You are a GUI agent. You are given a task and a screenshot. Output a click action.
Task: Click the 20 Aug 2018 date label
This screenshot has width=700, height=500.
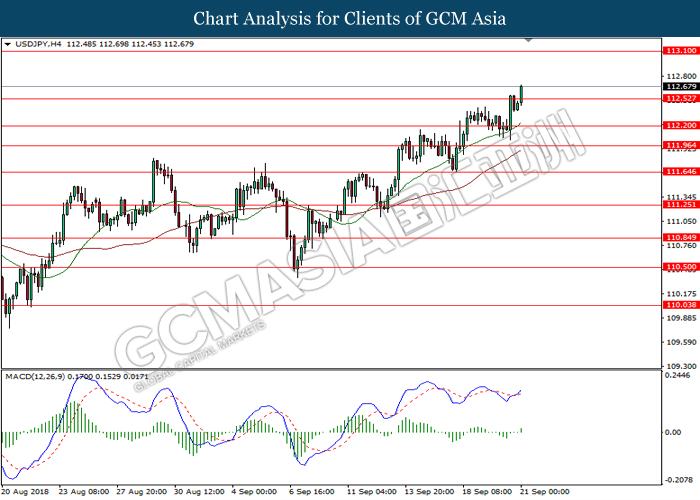point(25,492)
